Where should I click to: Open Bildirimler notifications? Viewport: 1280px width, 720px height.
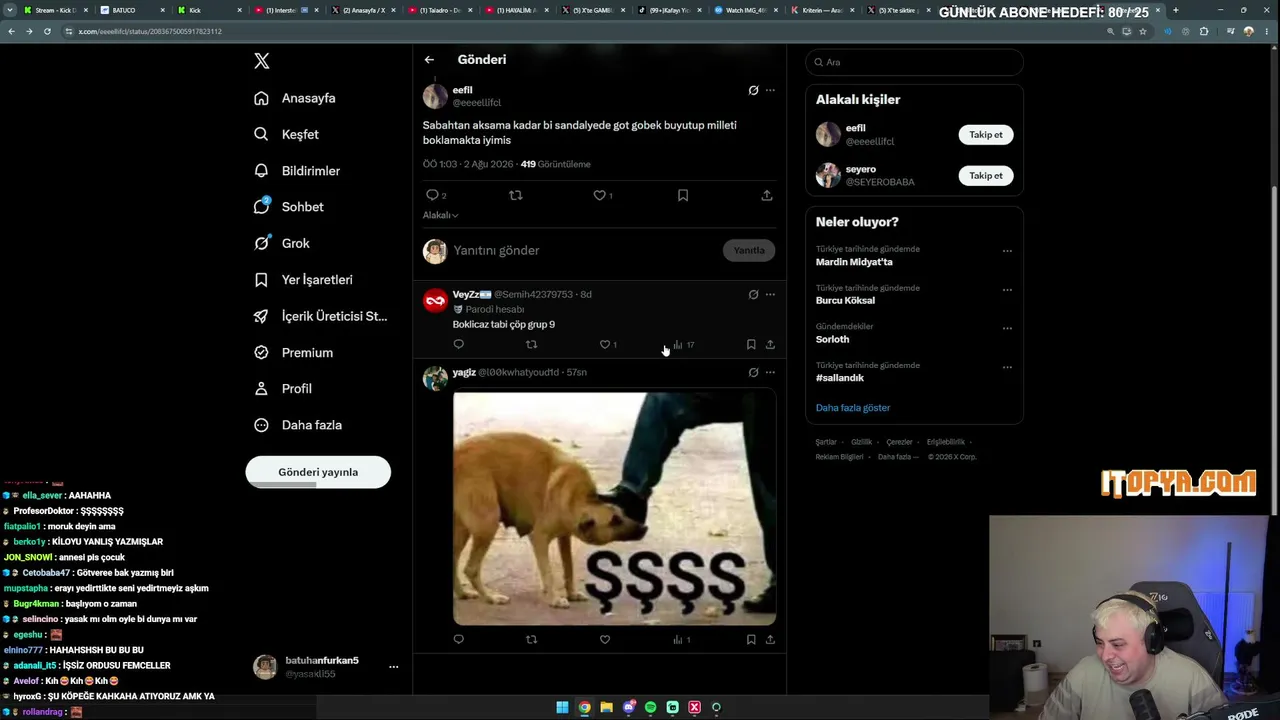[297, 171]
